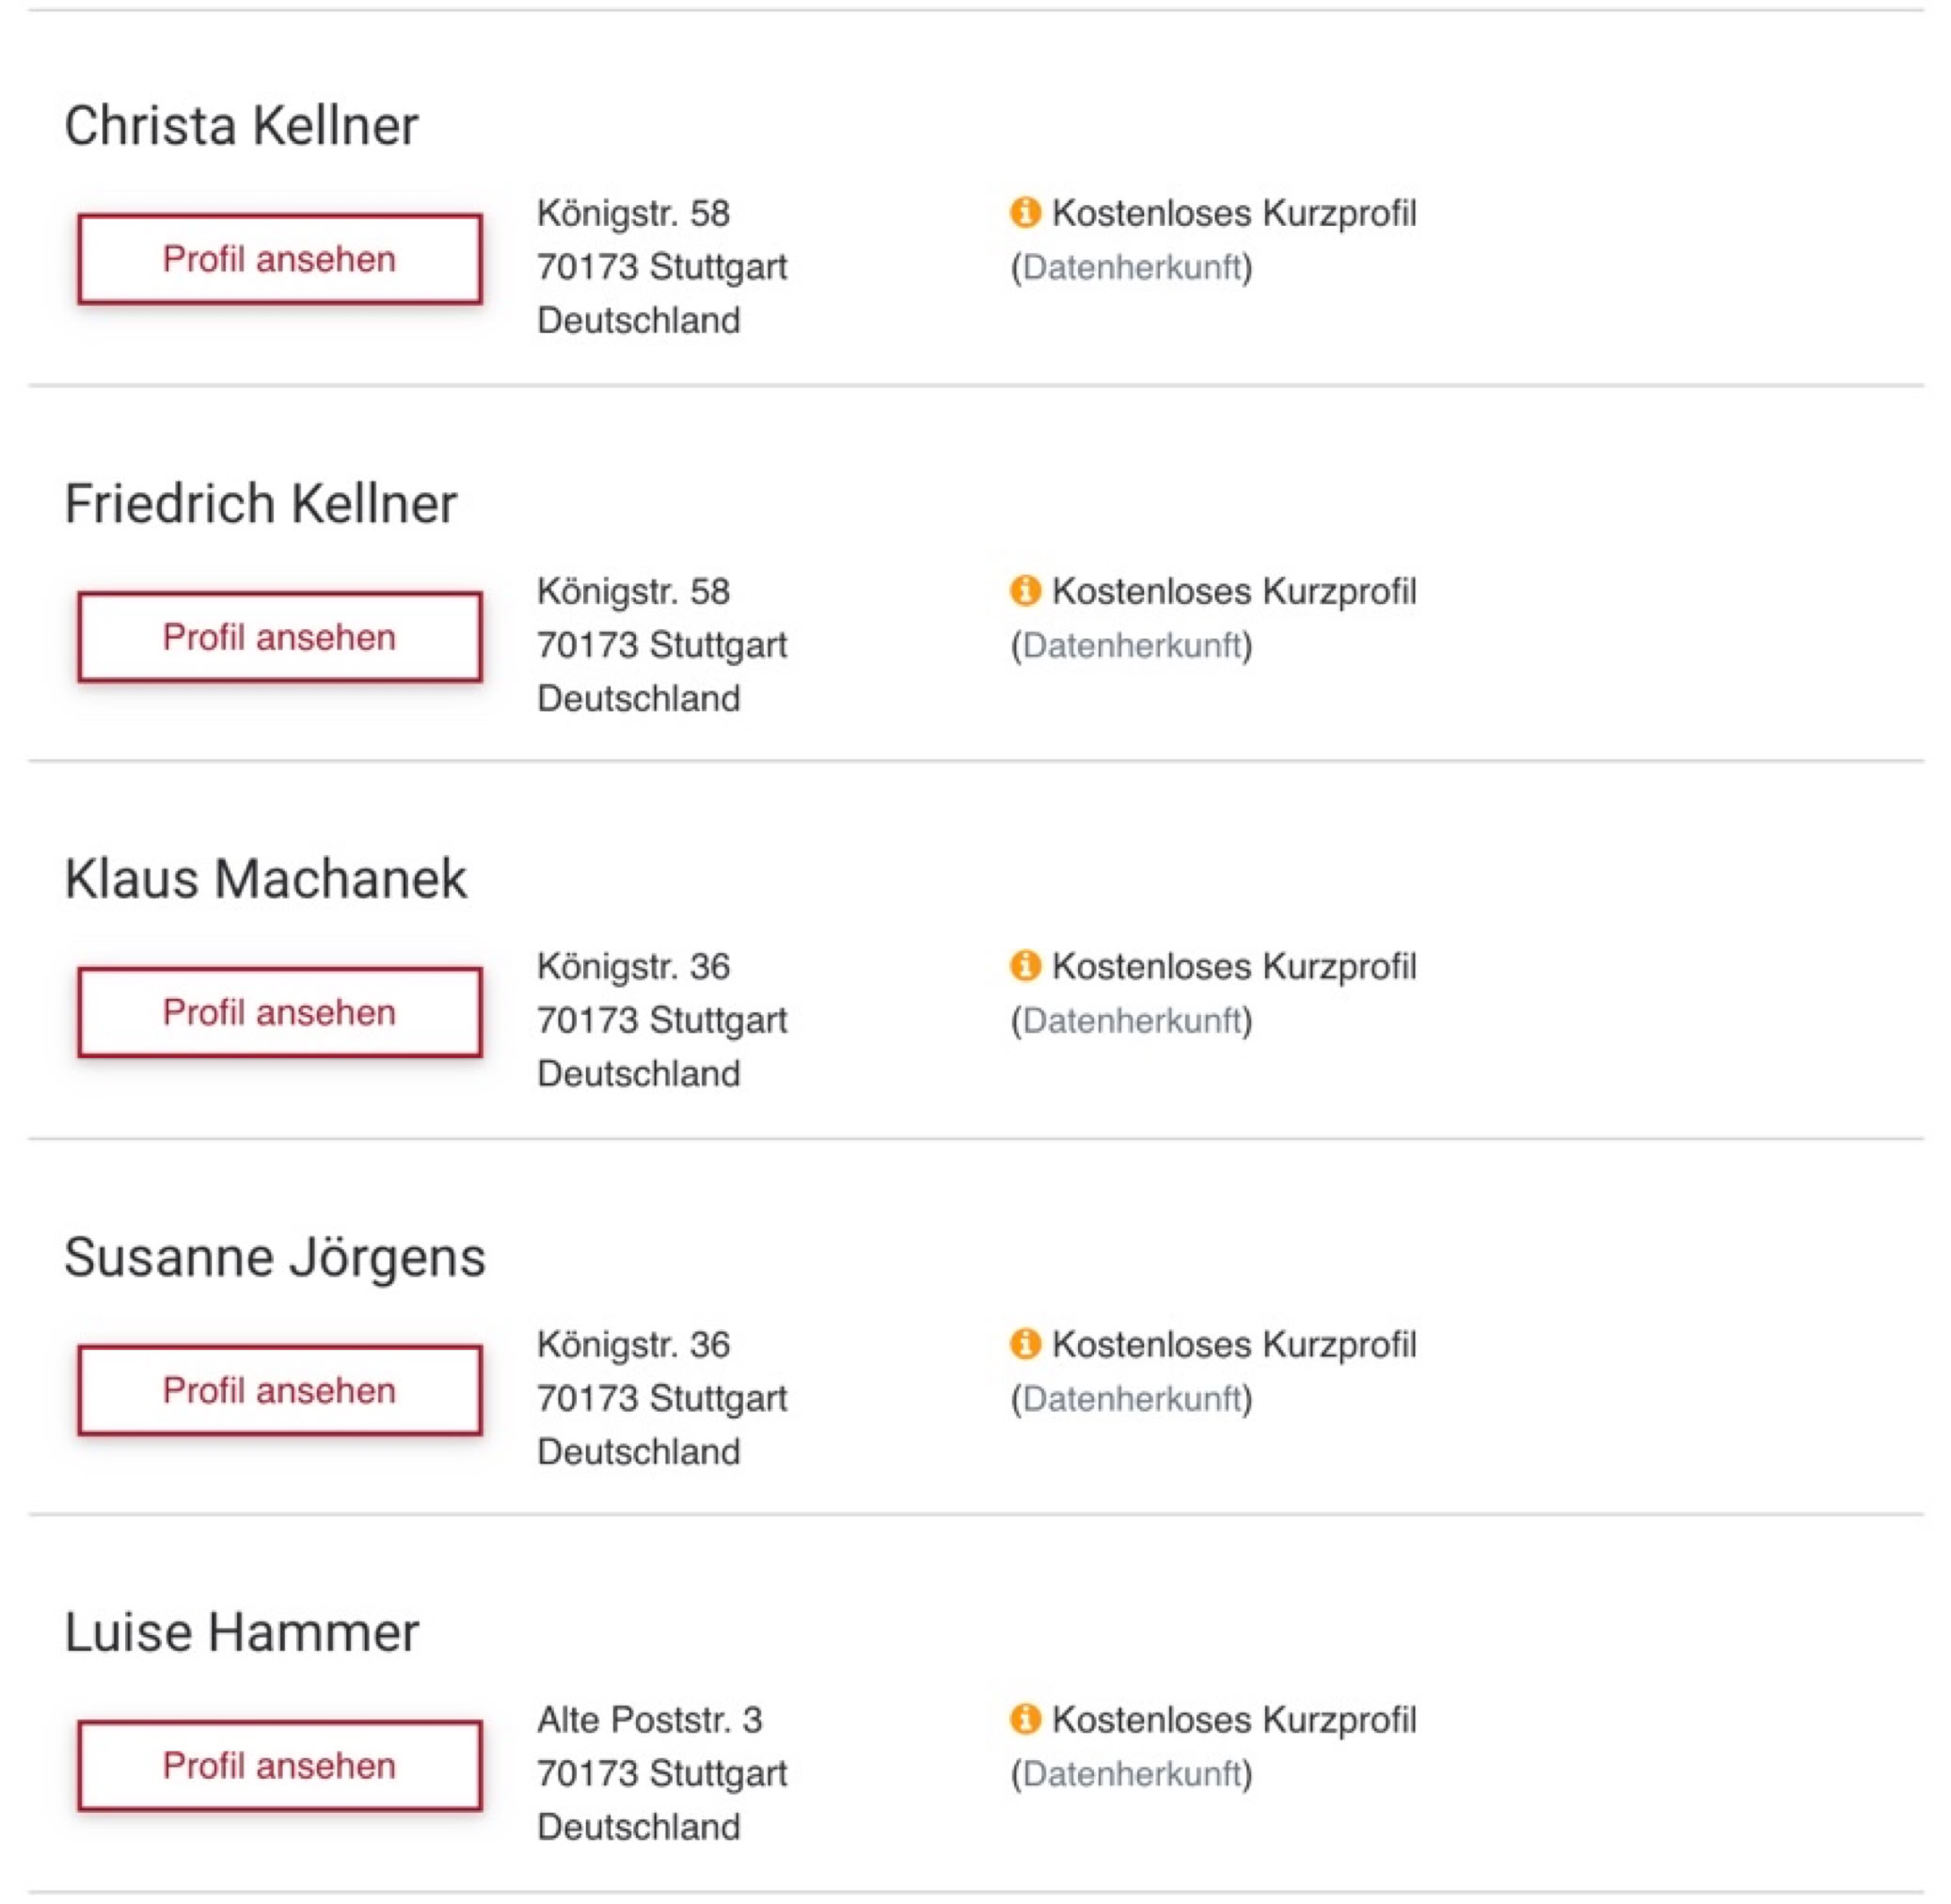Click Datenherkunft link under Luise Hammer
The width and height of the screenshot is (1951, 1904).
(x=1131, y=1773)
